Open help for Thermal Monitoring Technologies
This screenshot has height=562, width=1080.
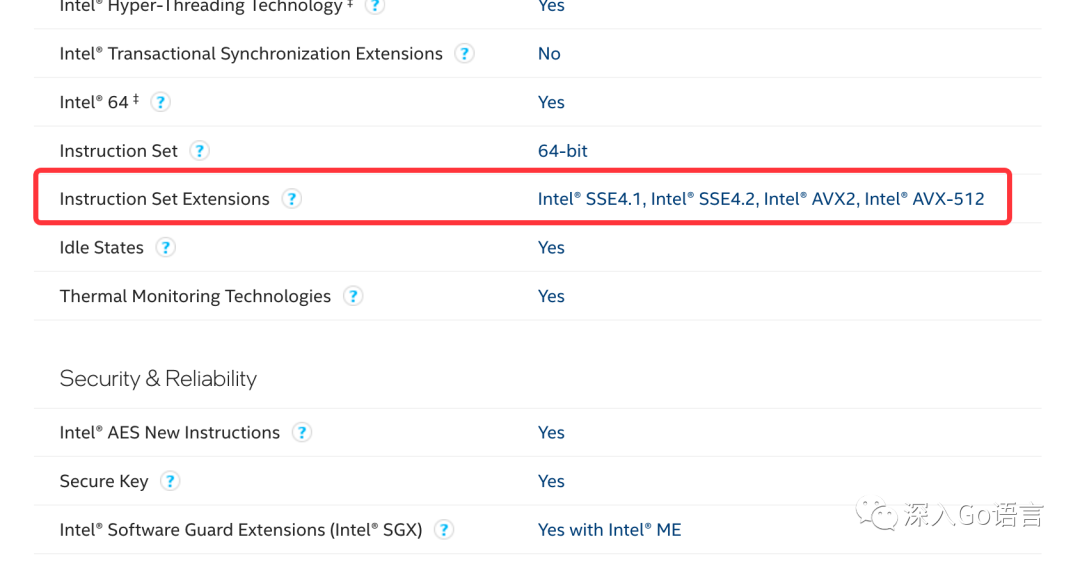coord(353,296)
